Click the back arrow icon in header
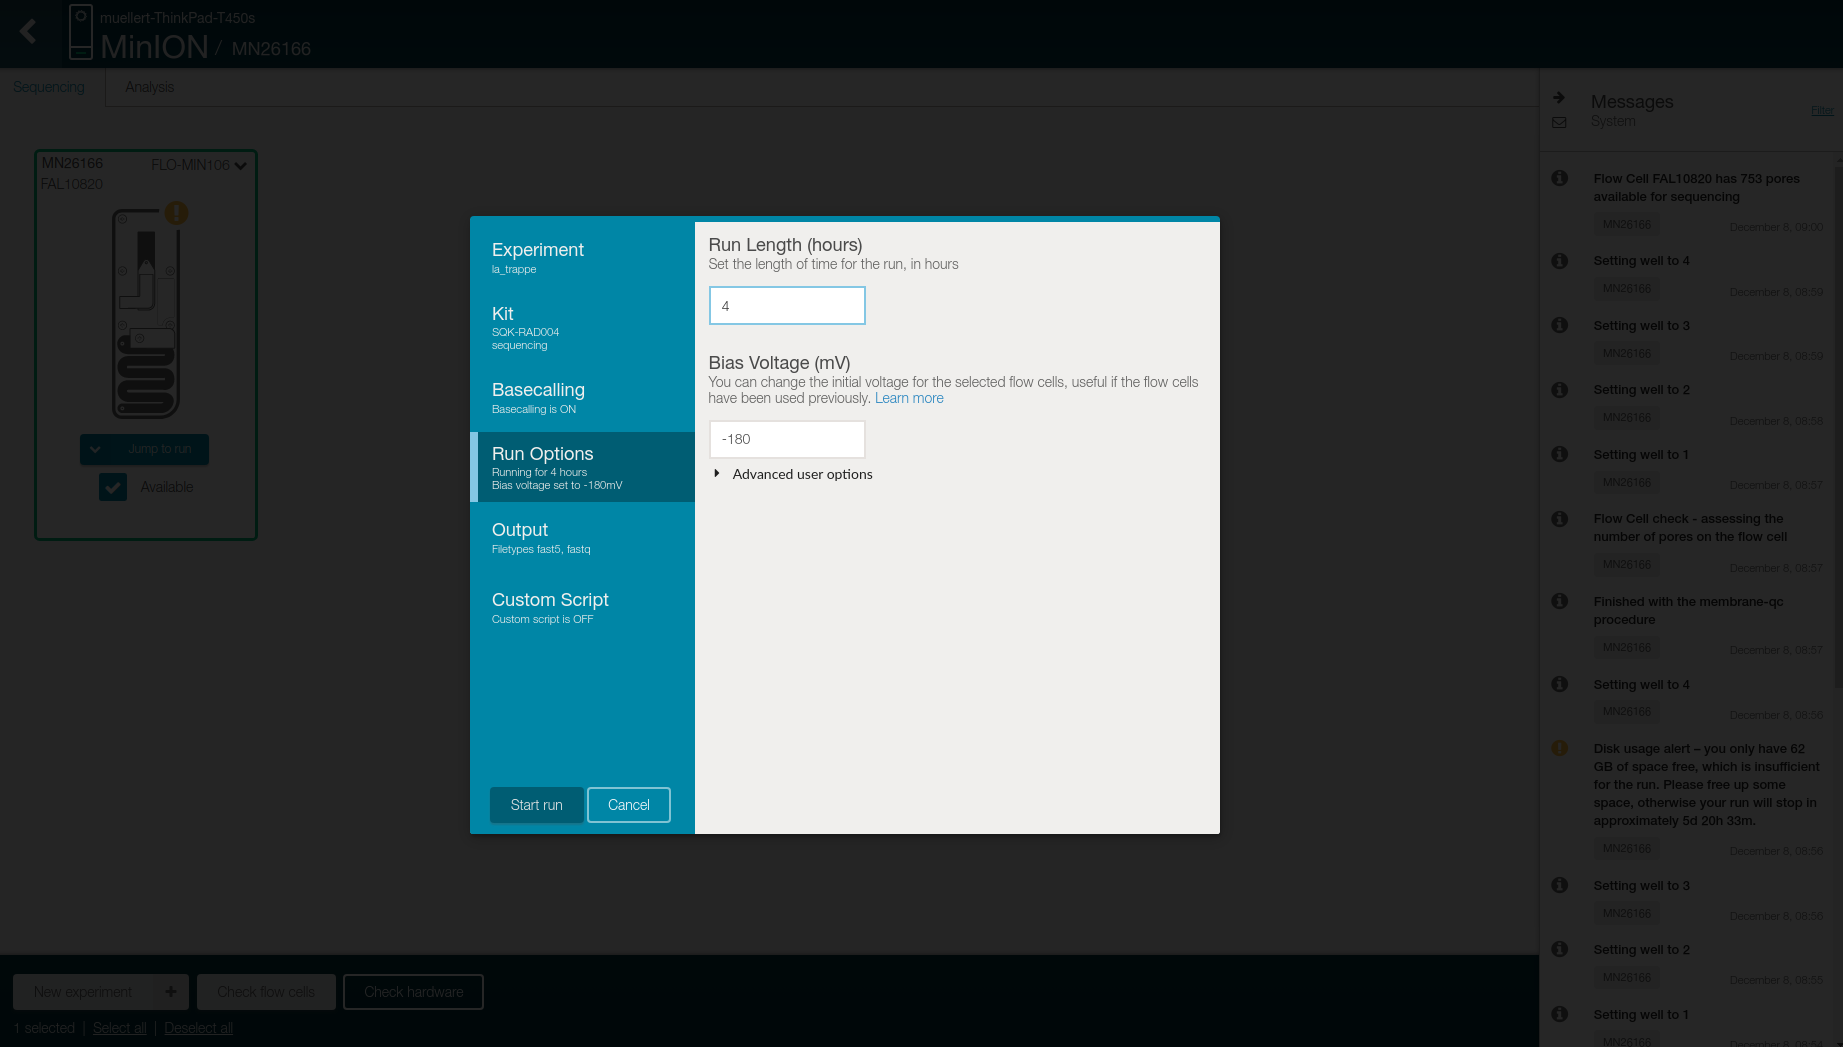Image resolution: width=1843 pixels, height=1047 pixels. [28, 32]
